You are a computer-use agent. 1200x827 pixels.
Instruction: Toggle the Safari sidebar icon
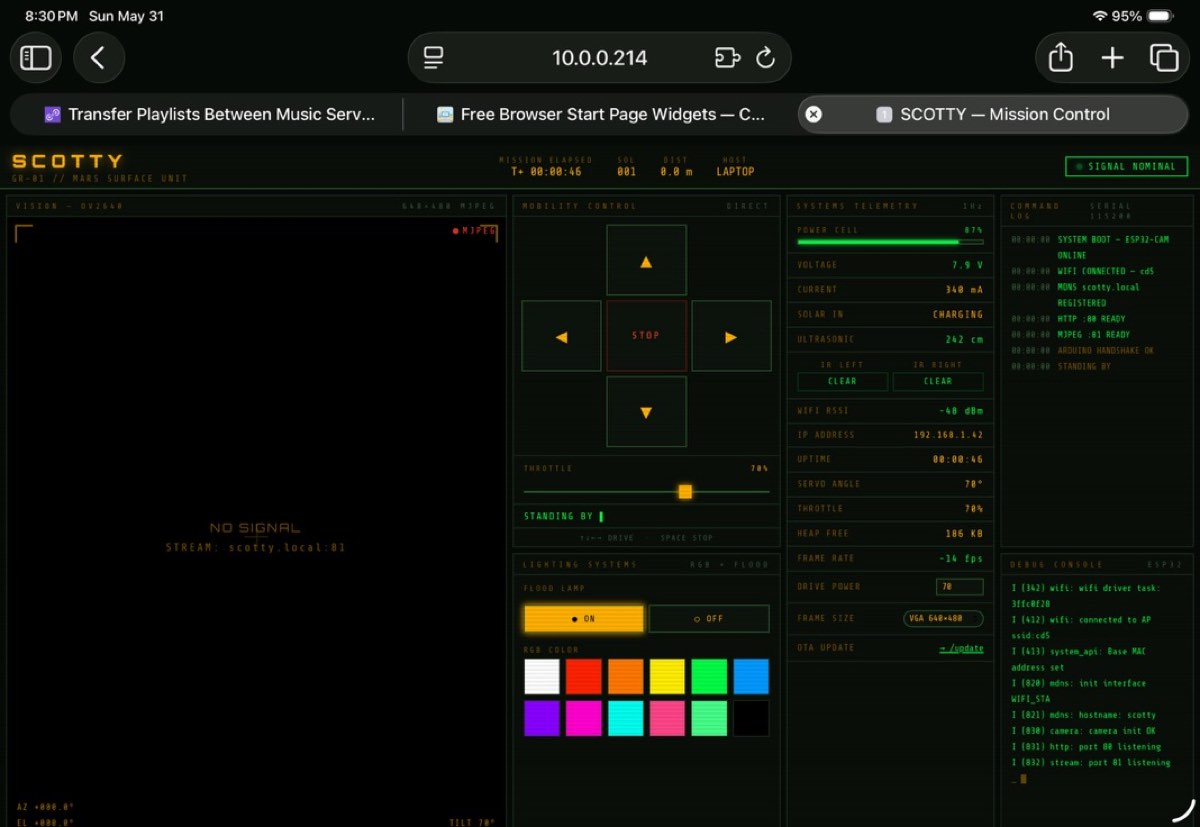click(x=36, y=58)
